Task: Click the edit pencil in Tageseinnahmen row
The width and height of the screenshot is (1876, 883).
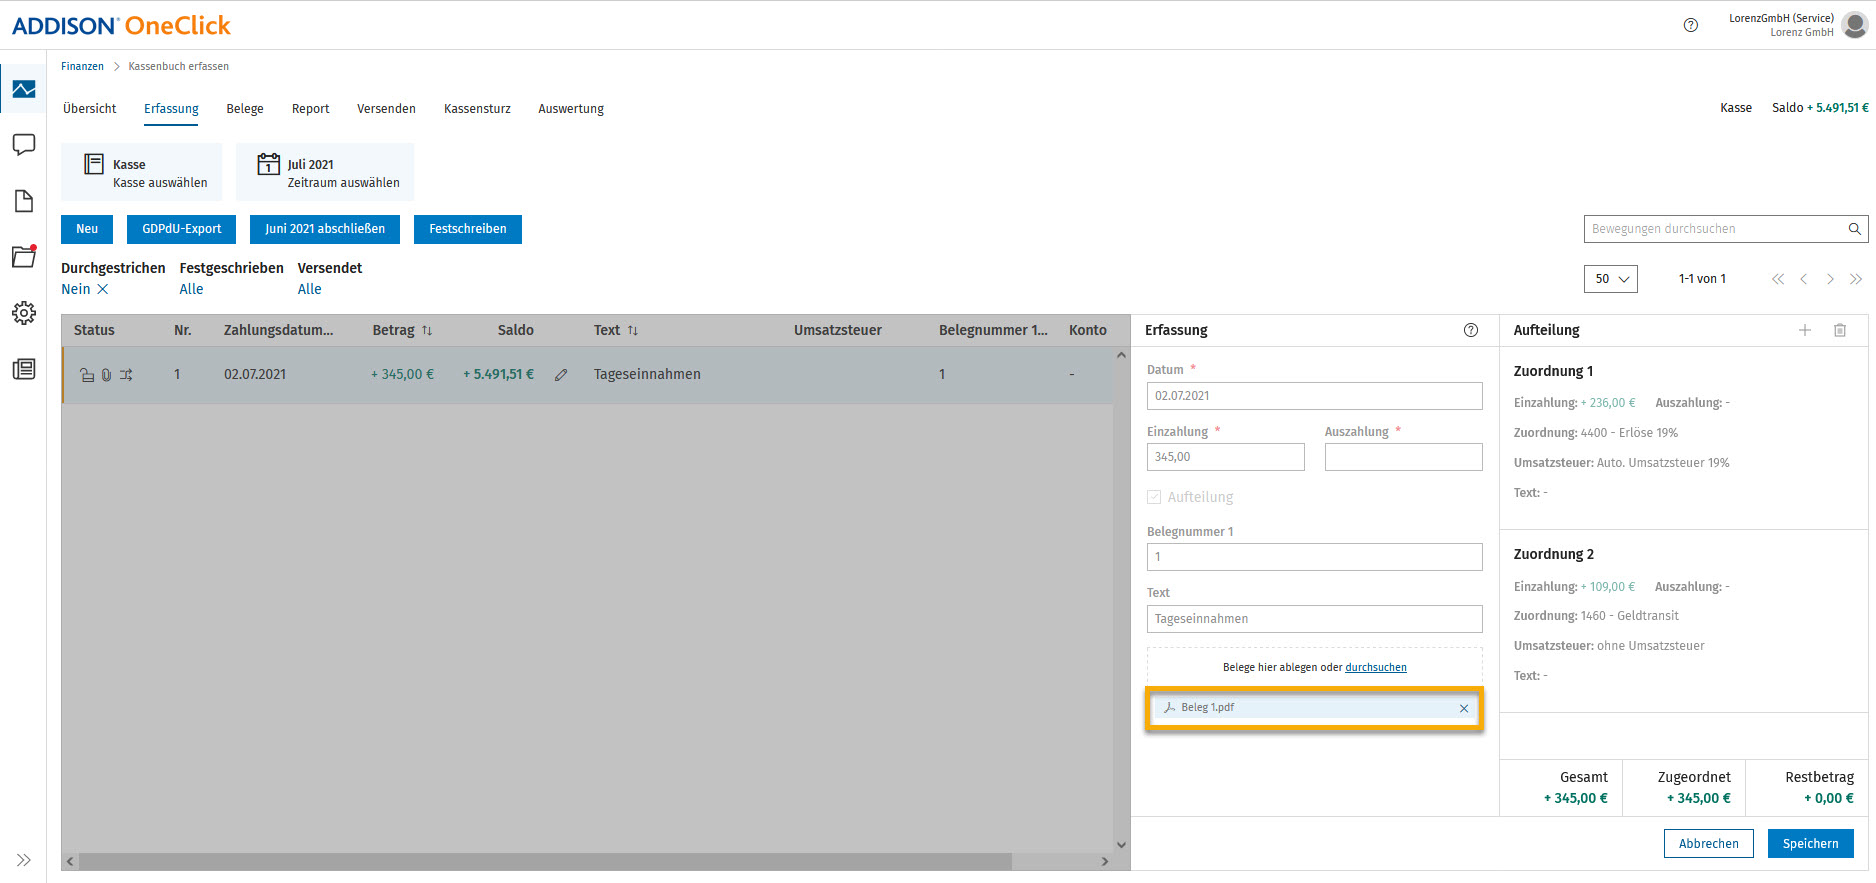Action: pyautogui.click(x=561, y=375)
